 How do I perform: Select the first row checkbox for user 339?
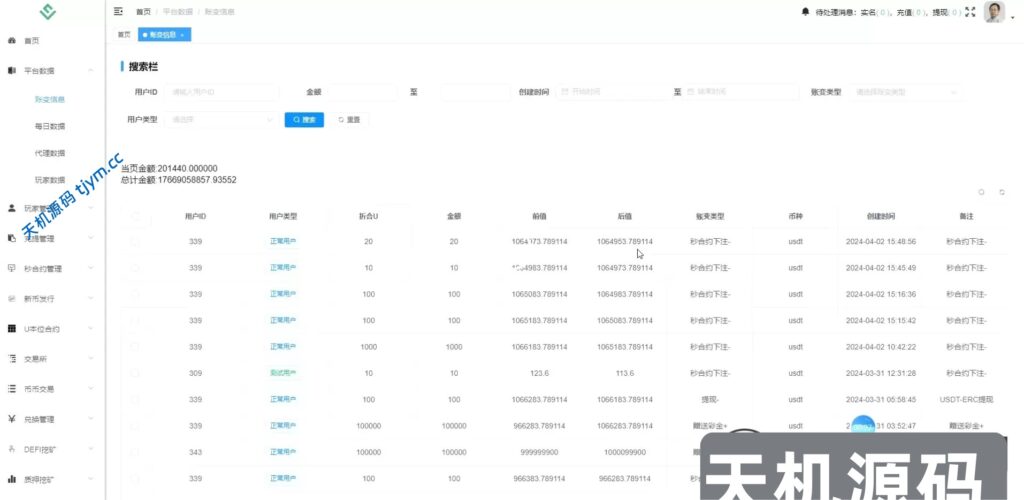(135, 241)
